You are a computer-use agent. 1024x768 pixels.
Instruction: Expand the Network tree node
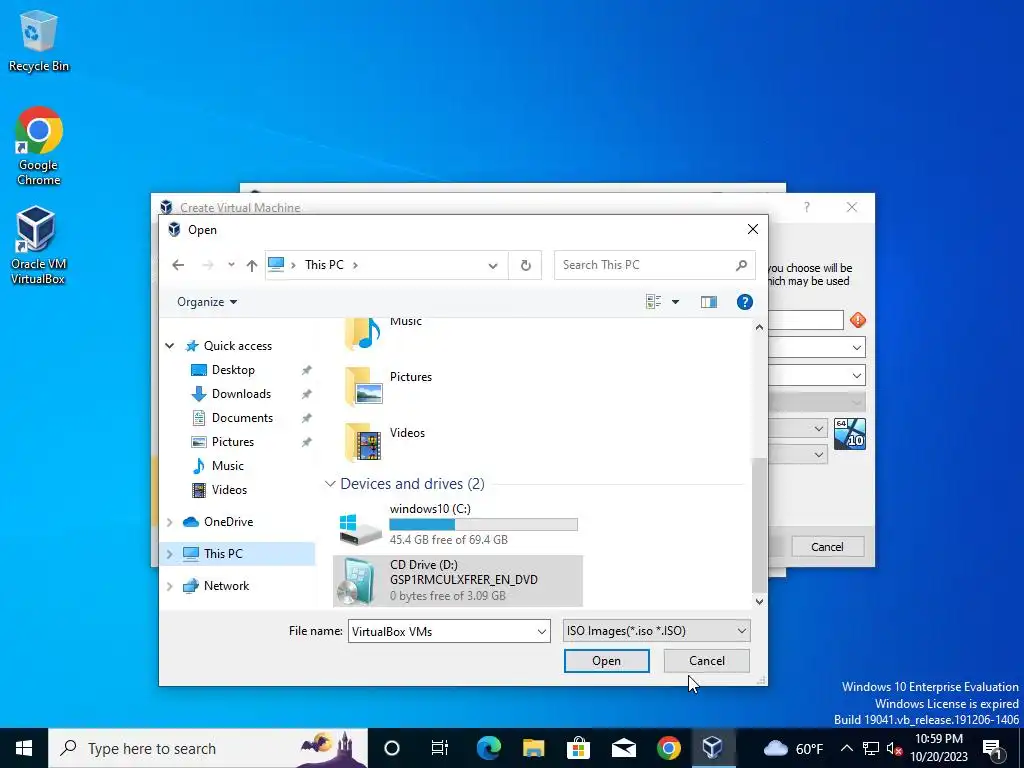[x=170, y=586]
